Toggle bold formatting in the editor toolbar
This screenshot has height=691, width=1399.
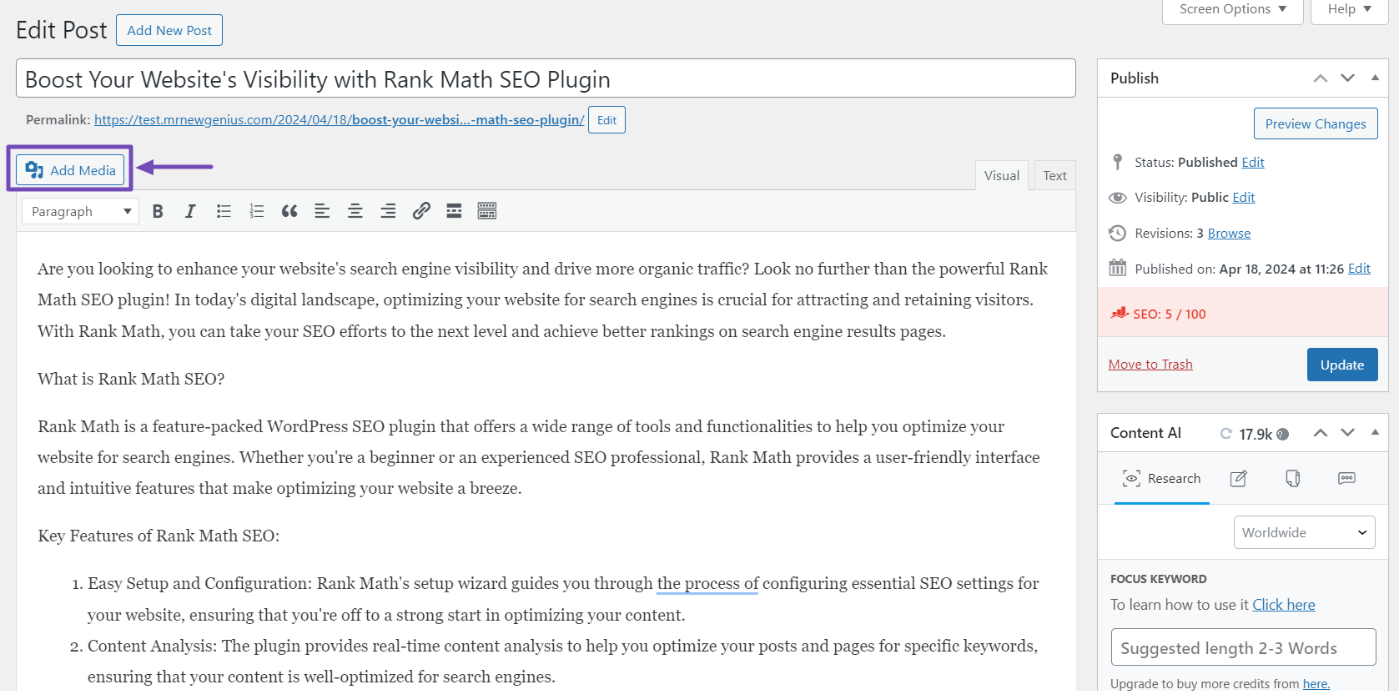click(x=158, y=211)
